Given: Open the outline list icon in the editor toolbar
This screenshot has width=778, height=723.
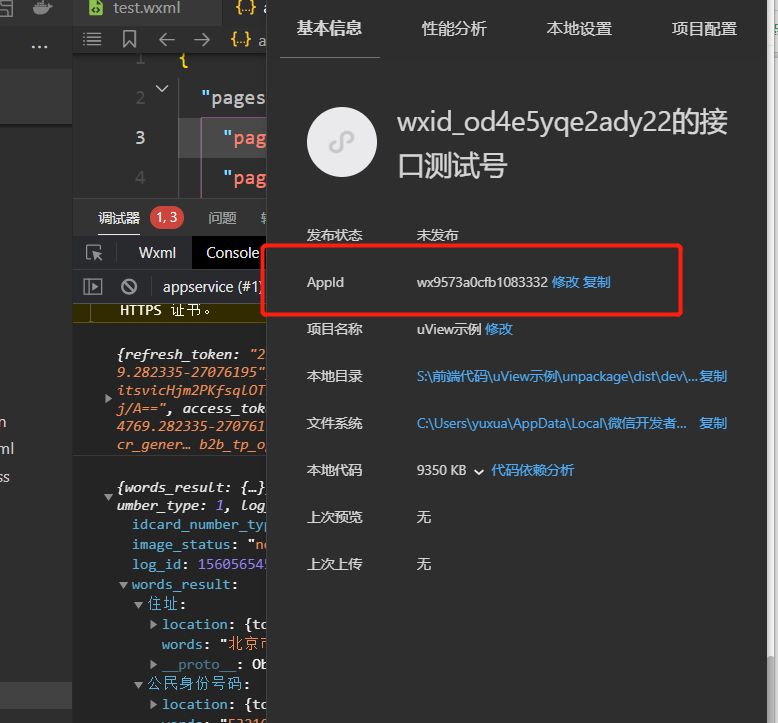Looking at the screenshot, I should click(92, 39).
